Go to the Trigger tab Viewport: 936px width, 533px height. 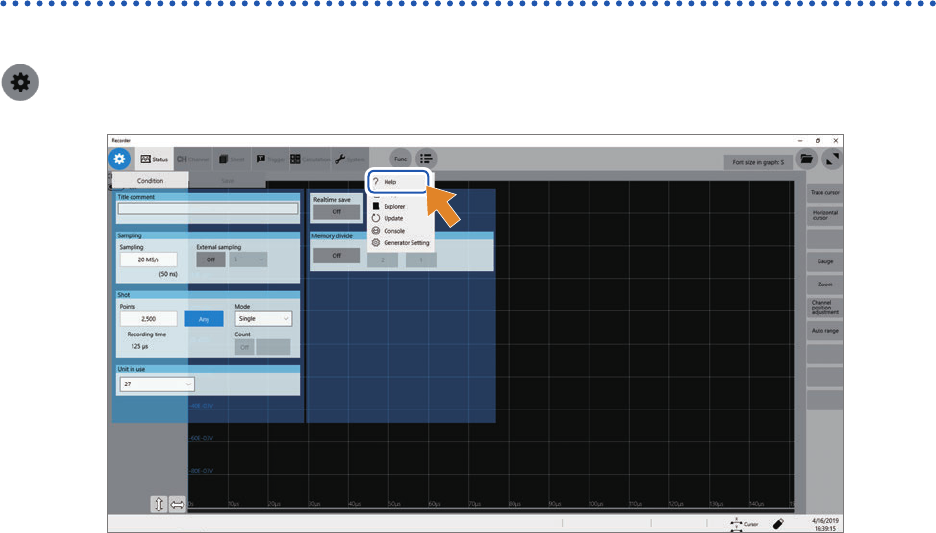pos(270,159)
